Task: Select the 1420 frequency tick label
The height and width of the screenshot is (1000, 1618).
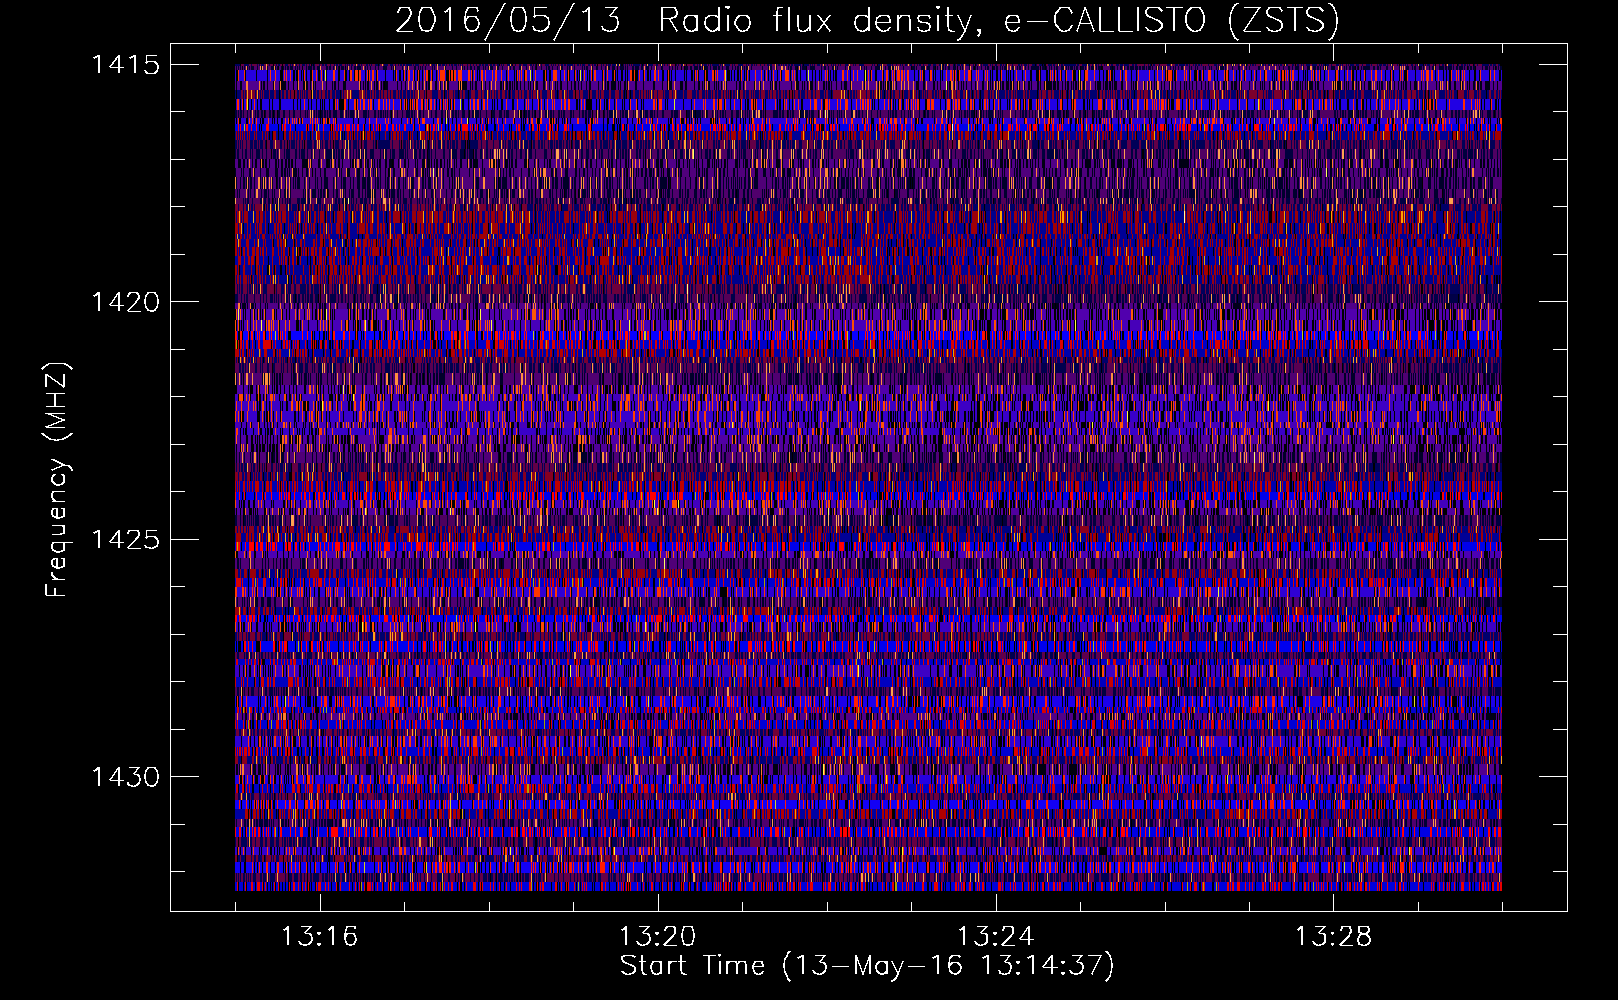Action: [x=125, y=302]
